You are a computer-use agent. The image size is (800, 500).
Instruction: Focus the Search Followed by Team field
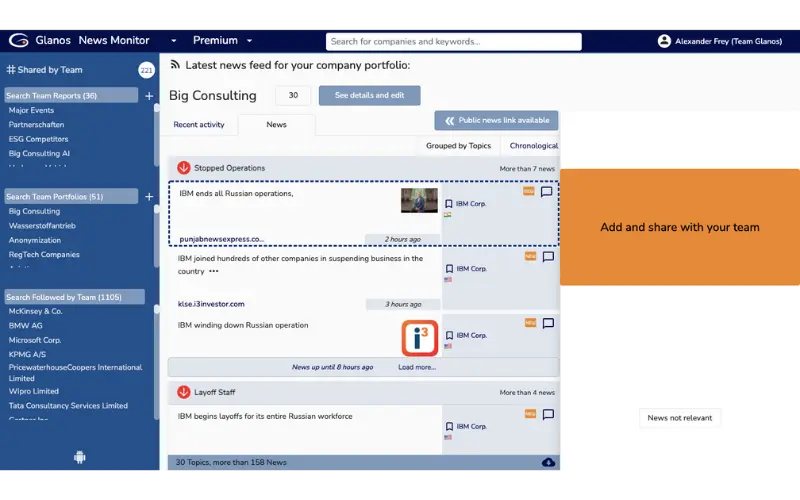click(x=74, y=297)
